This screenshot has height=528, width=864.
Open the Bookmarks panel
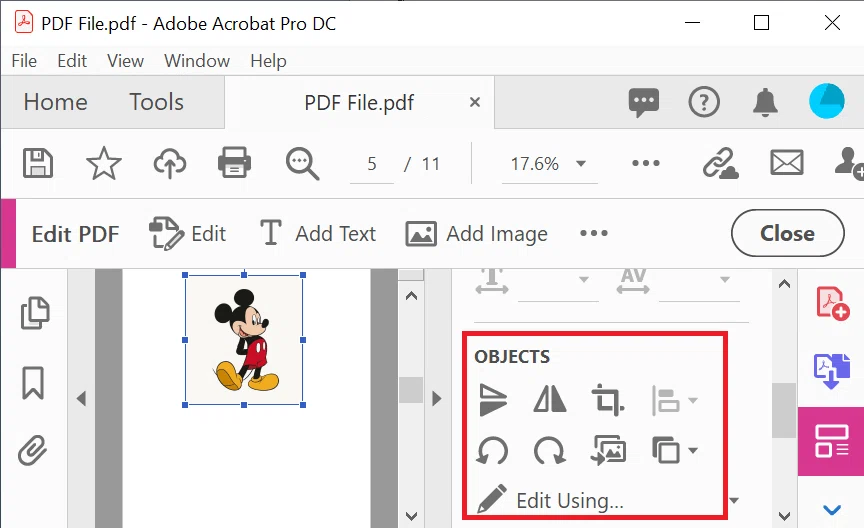coord(33,382)
